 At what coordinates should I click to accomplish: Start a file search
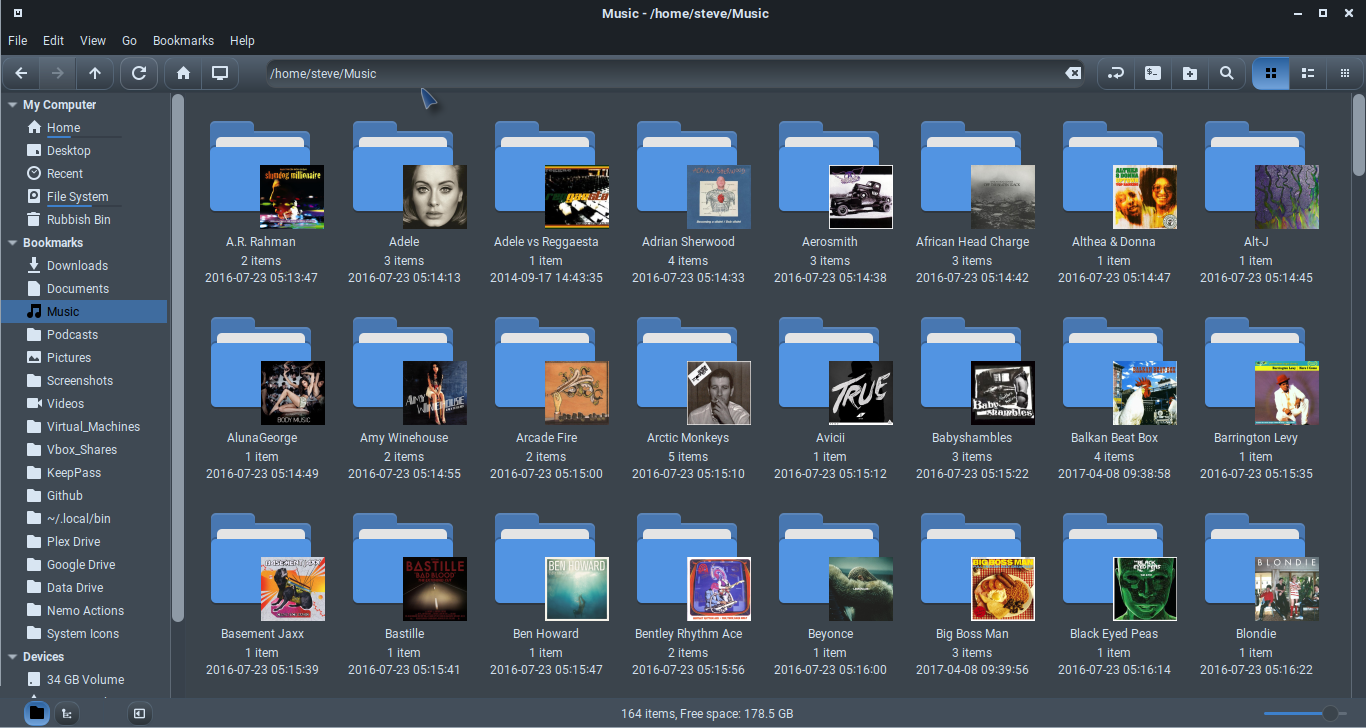pyautogui.click(x=1227, y=73)
